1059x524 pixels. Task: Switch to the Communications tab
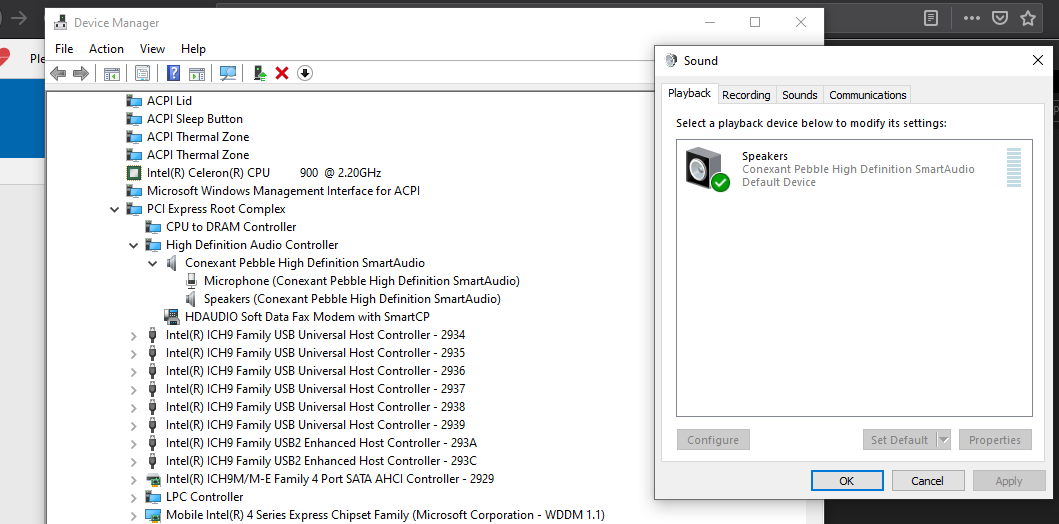point(868,95)
